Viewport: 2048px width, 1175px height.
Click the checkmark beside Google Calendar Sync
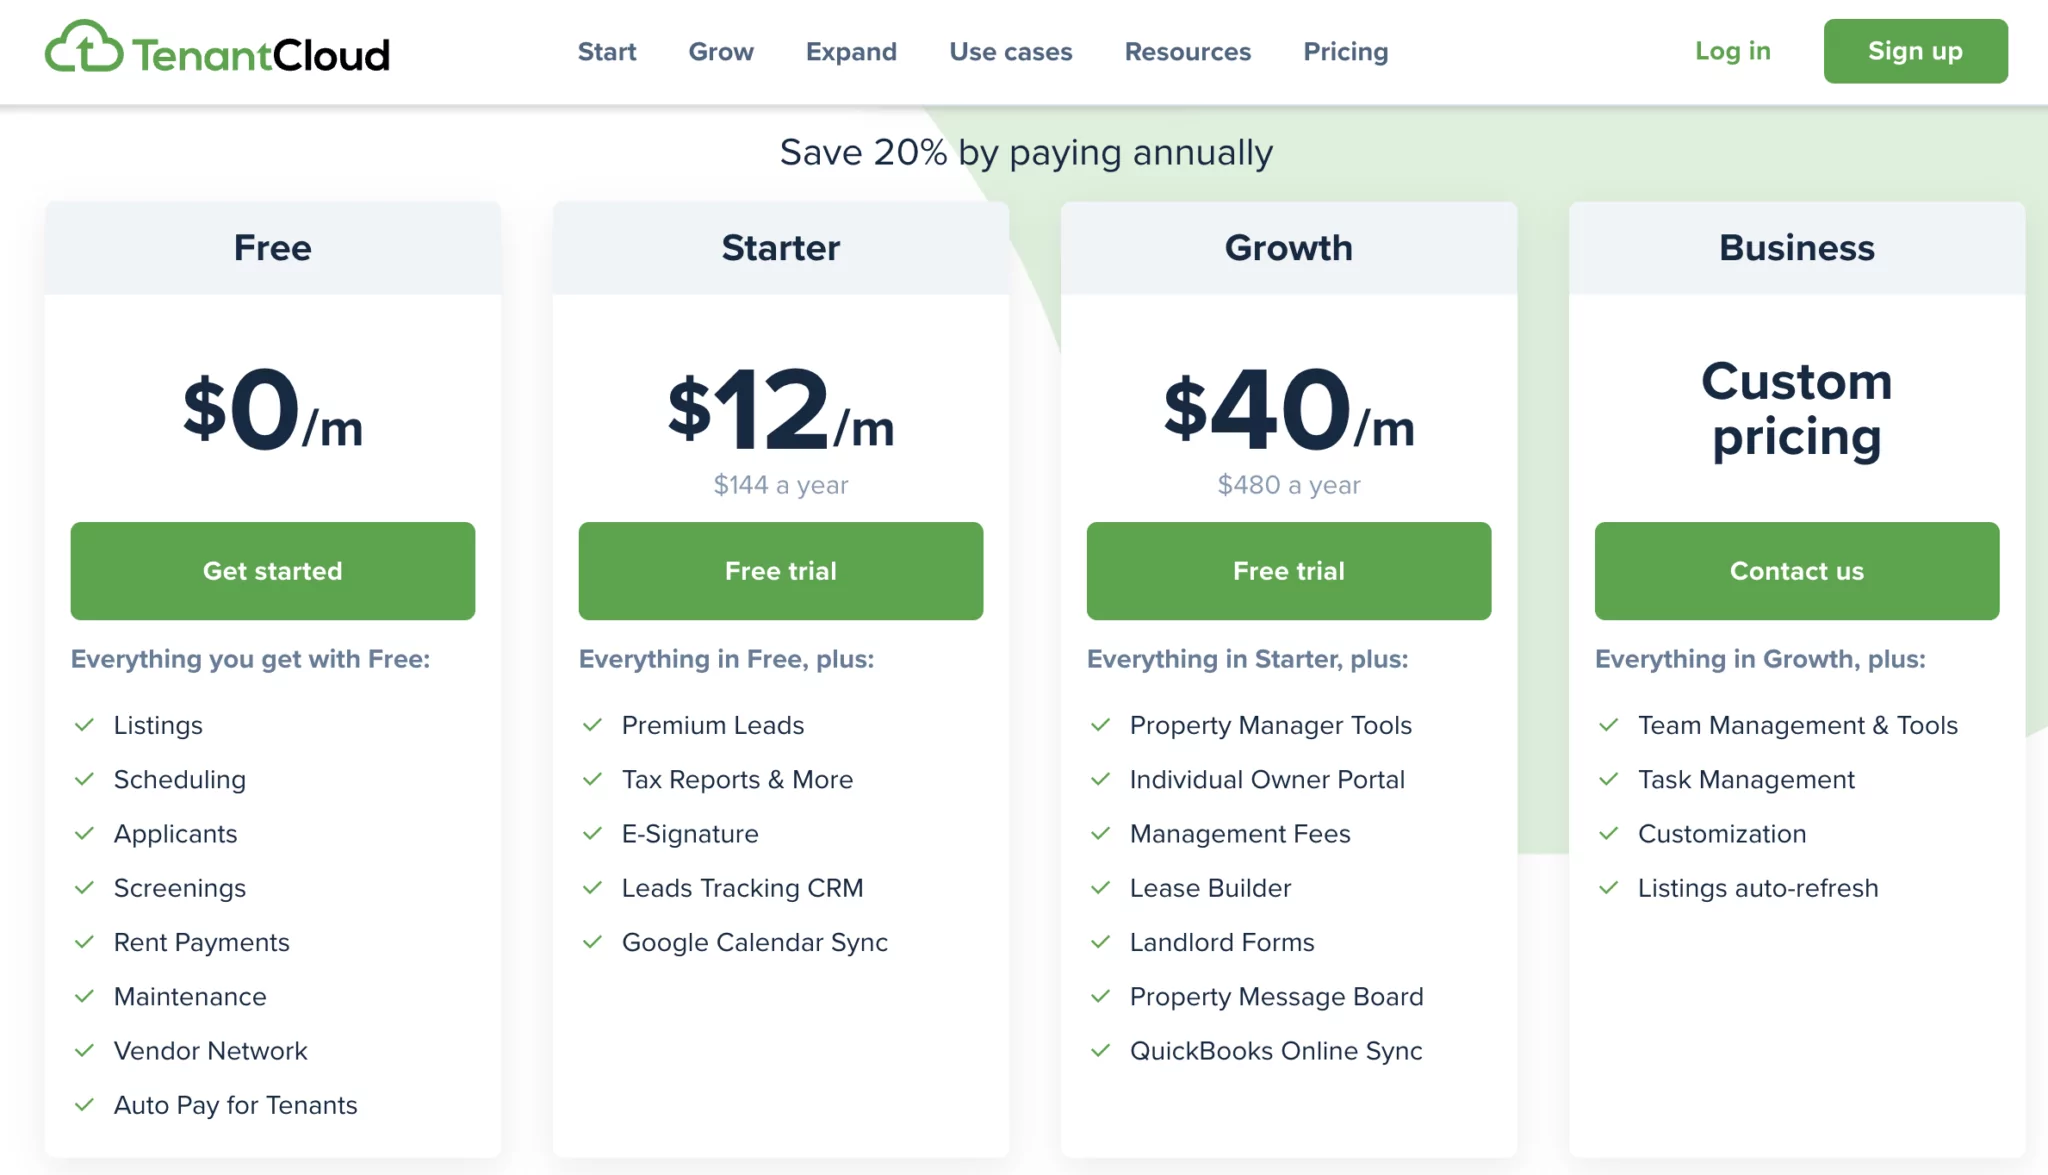593,942
